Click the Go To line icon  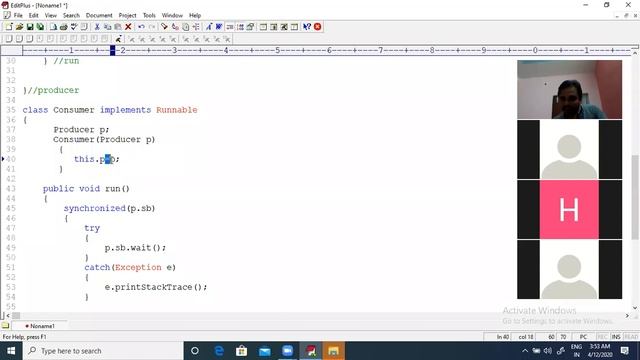tap(196, 27)
